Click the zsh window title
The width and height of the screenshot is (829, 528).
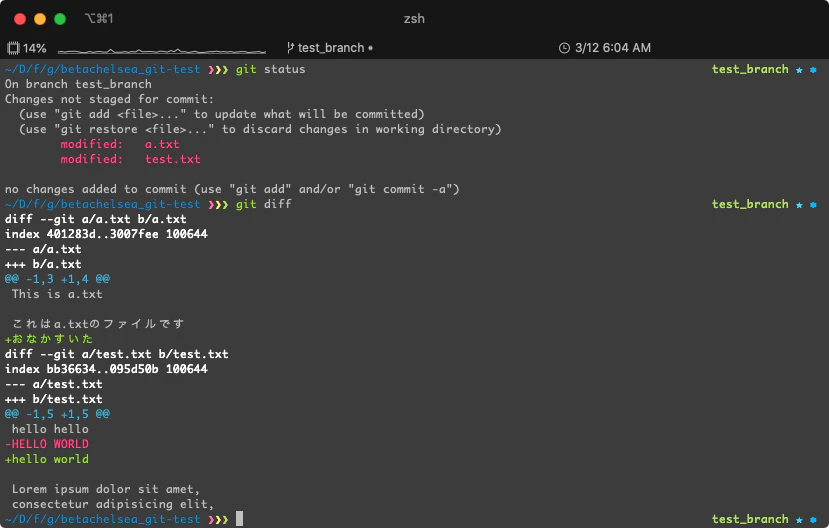414,19
